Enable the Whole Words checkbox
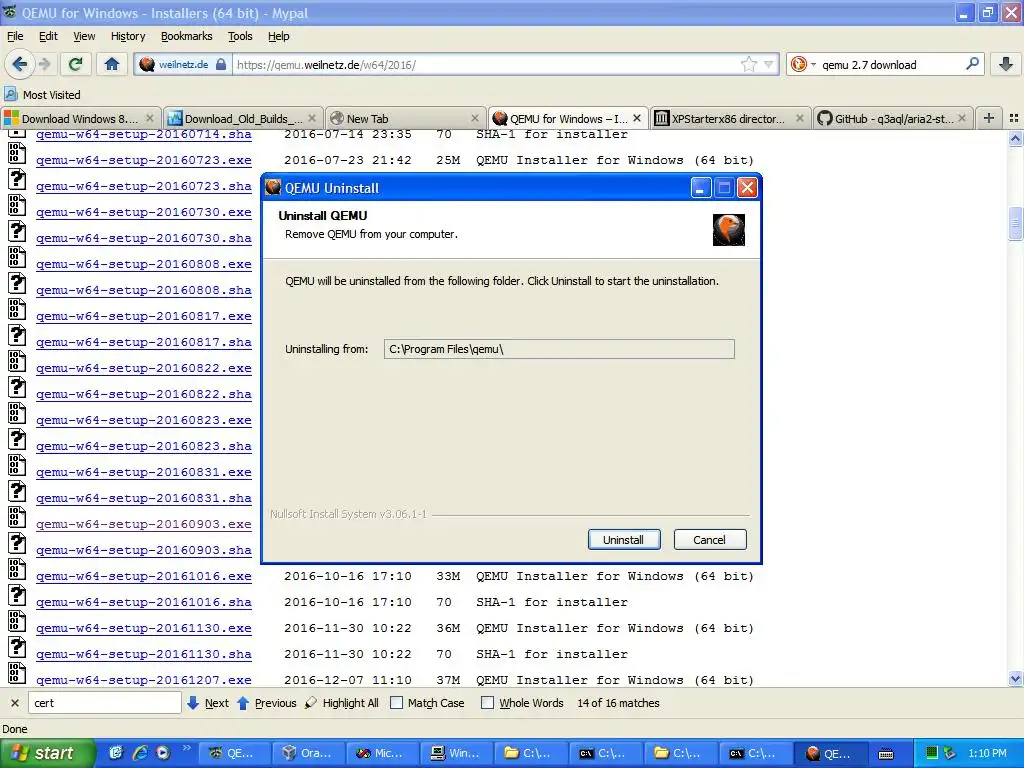 (487, 703)
